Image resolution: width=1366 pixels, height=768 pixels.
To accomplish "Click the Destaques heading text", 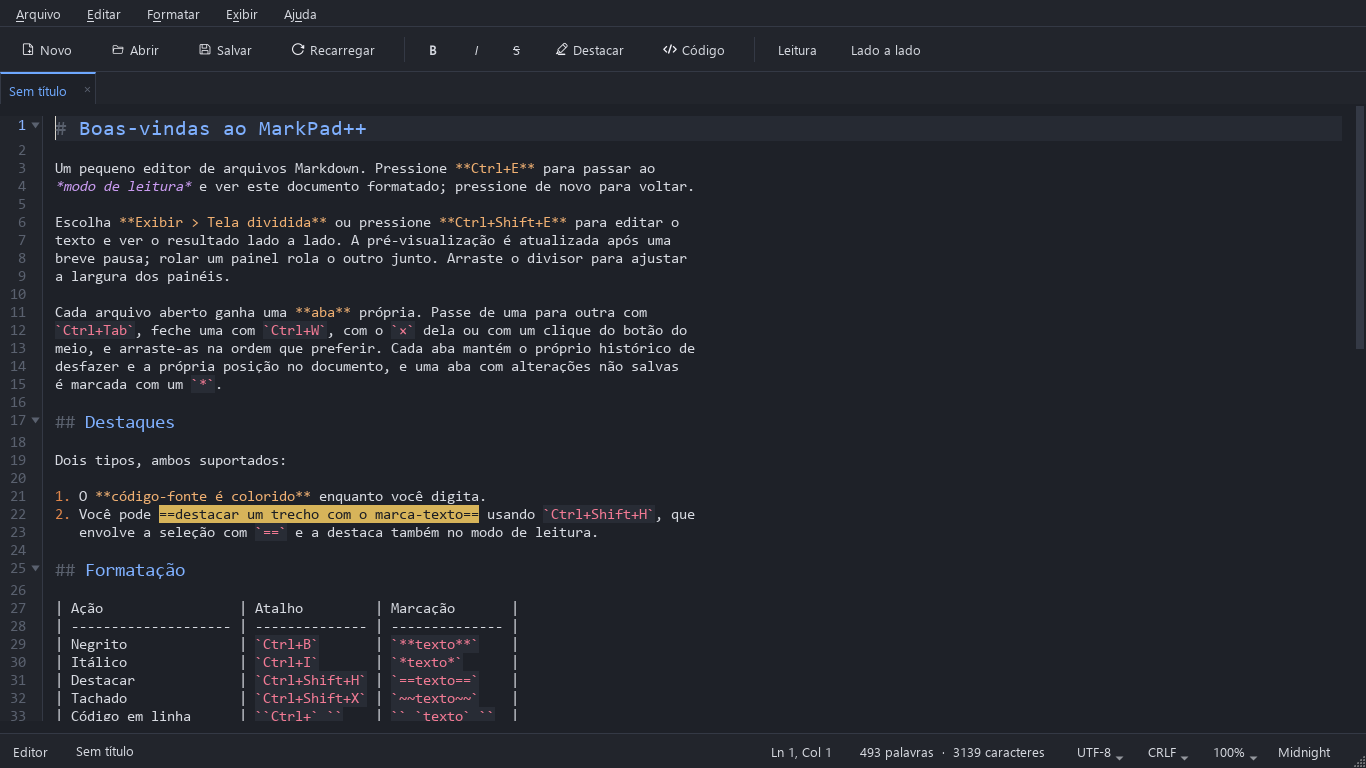I will (x=129, y=422).
